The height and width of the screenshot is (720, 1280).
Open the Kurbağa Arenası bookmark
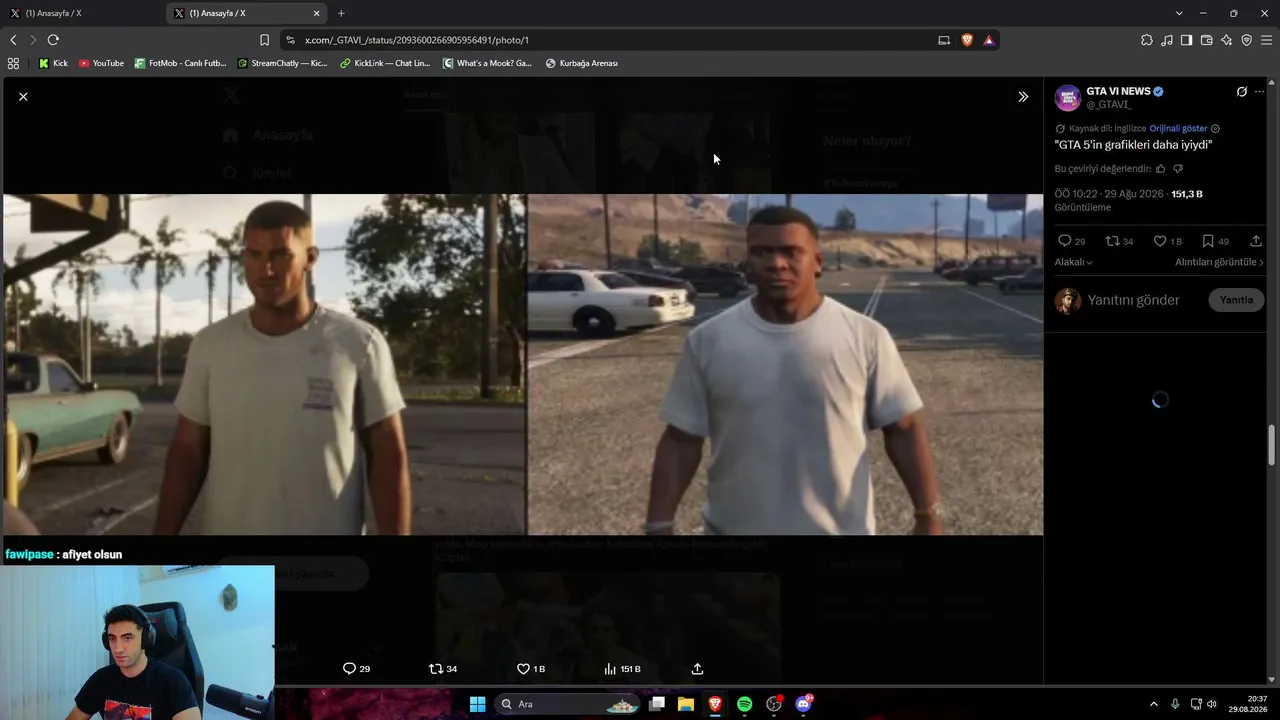(581, 63)
